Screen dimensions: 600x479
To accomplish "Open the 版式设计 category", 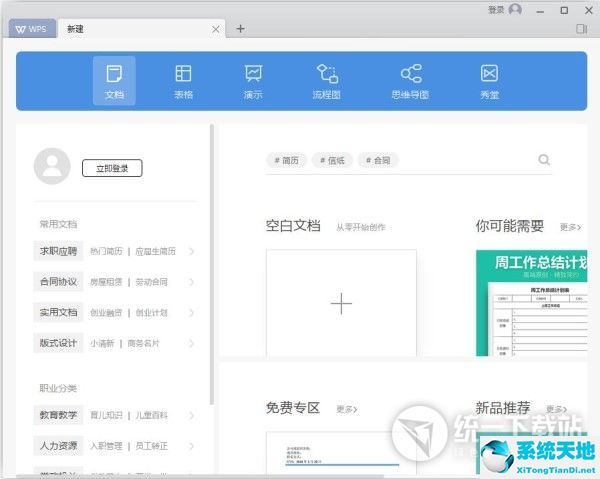I will pyautogui.click(x=58, y=343).
